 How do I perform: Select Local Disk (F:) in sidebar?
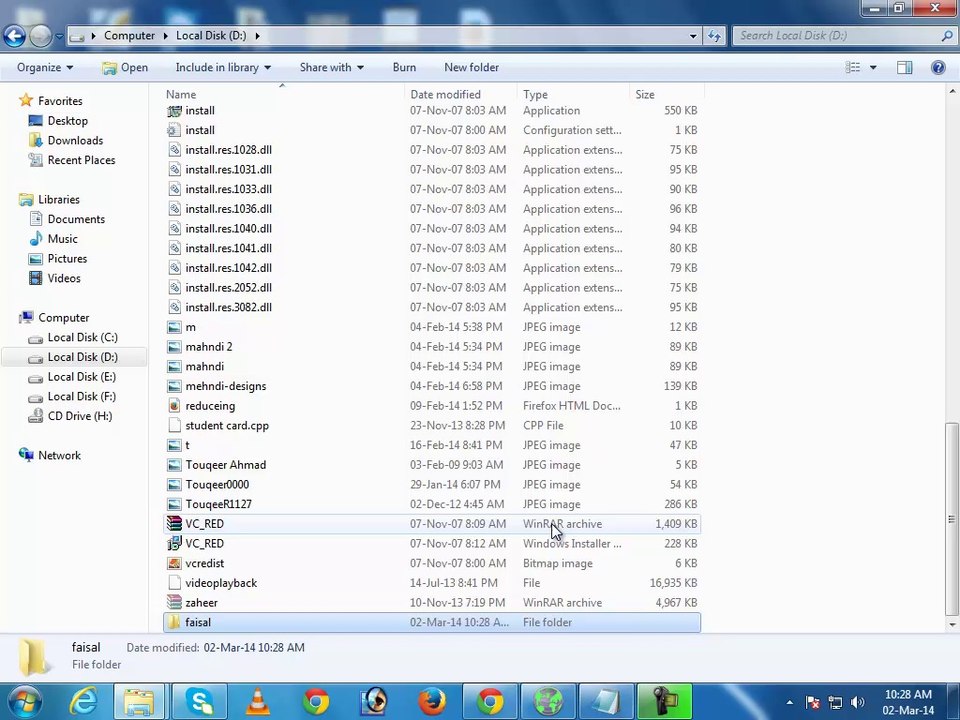[81, 396]
